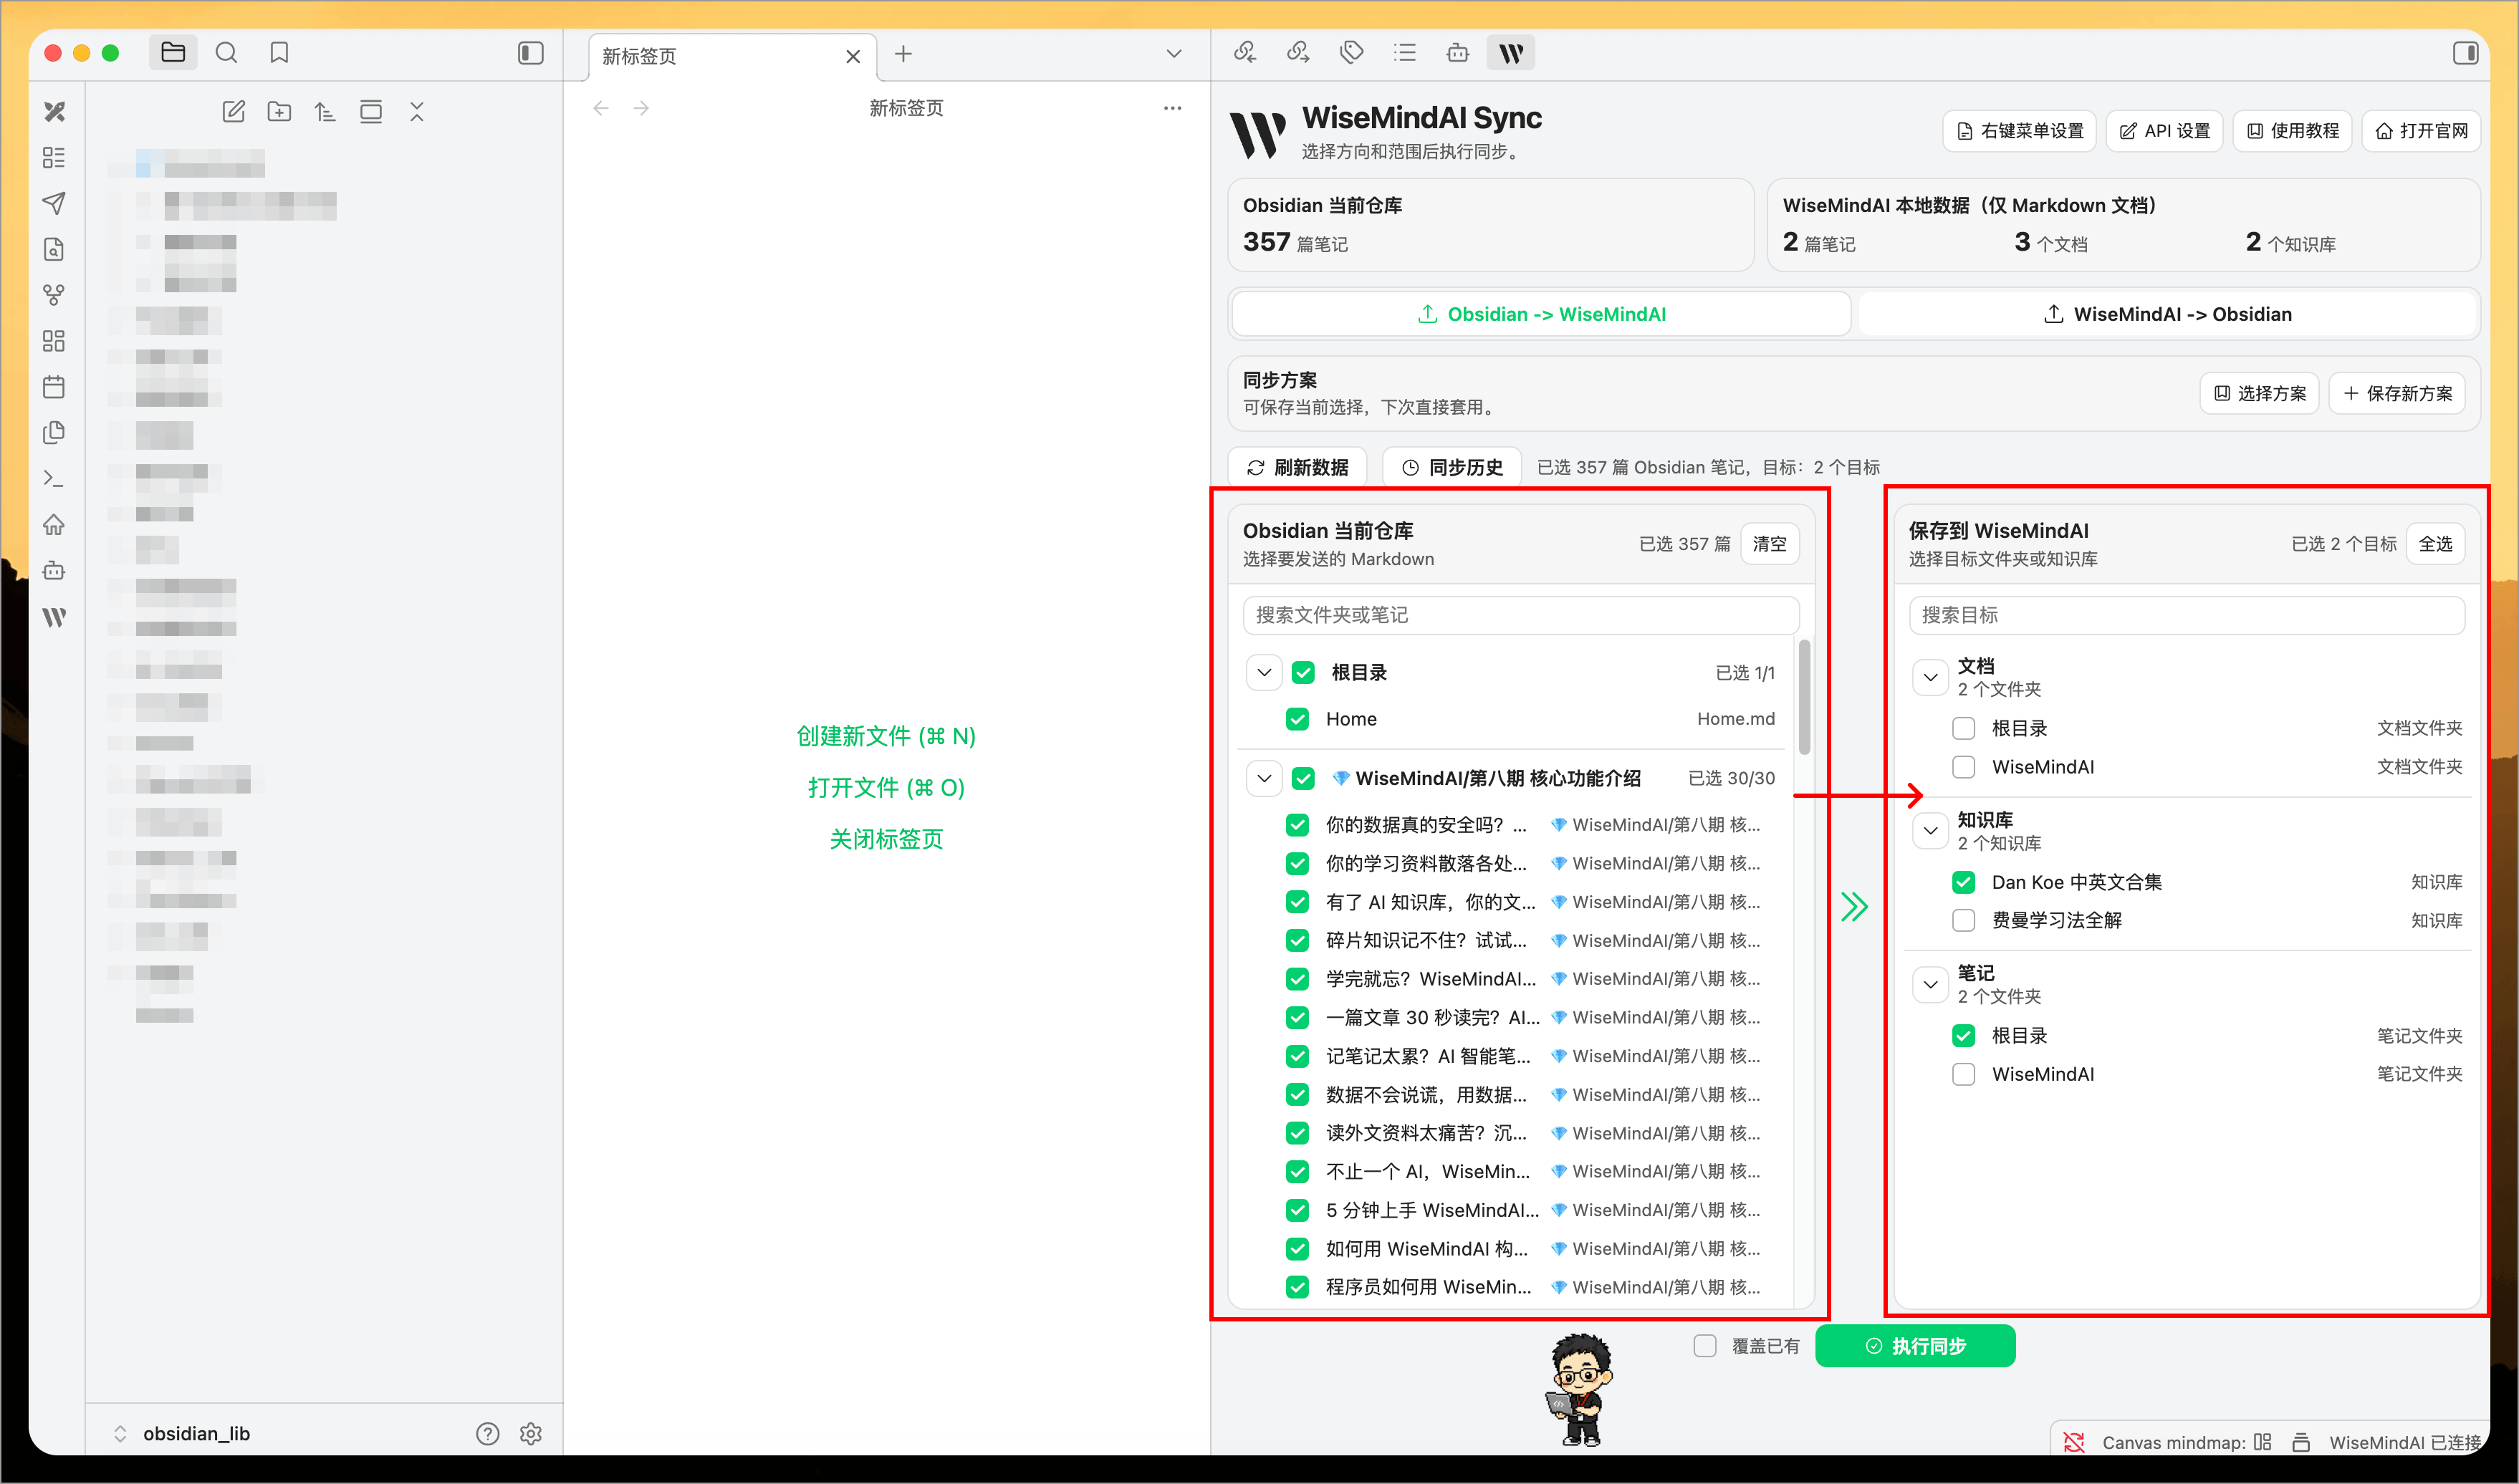Screen dimensions: 2519x1484
Task: Check the 费曼学习法全解 knowledge base
Action: tap(1963, 920)
